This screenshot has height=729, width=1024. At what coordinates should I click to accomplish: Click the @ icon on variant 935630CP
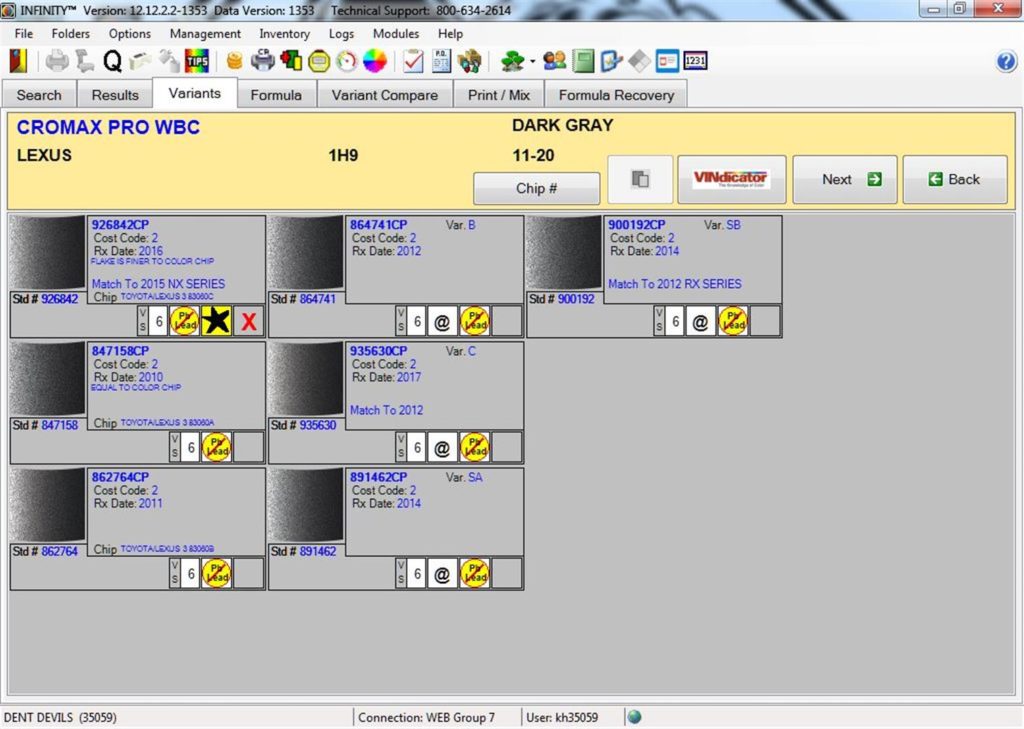(442, 447)
